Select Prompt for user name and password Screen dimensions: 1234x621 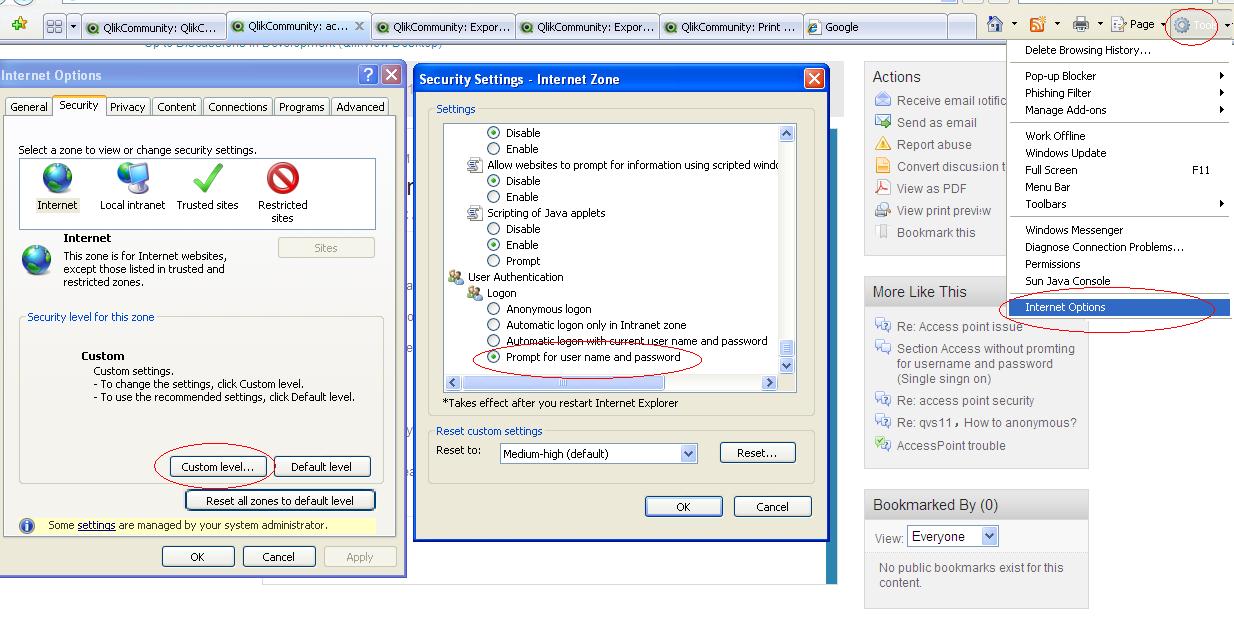pyautogui.click(x=493, y=357)
